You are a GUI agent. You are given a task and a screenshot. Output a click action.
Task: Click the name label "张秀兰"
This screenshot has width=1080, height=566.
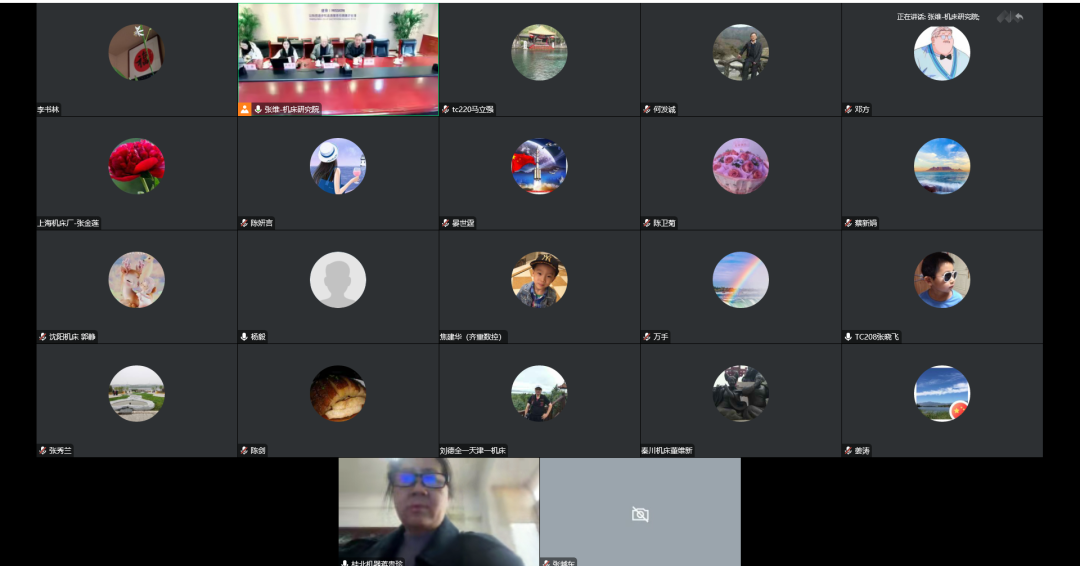[x=61, y=450]
